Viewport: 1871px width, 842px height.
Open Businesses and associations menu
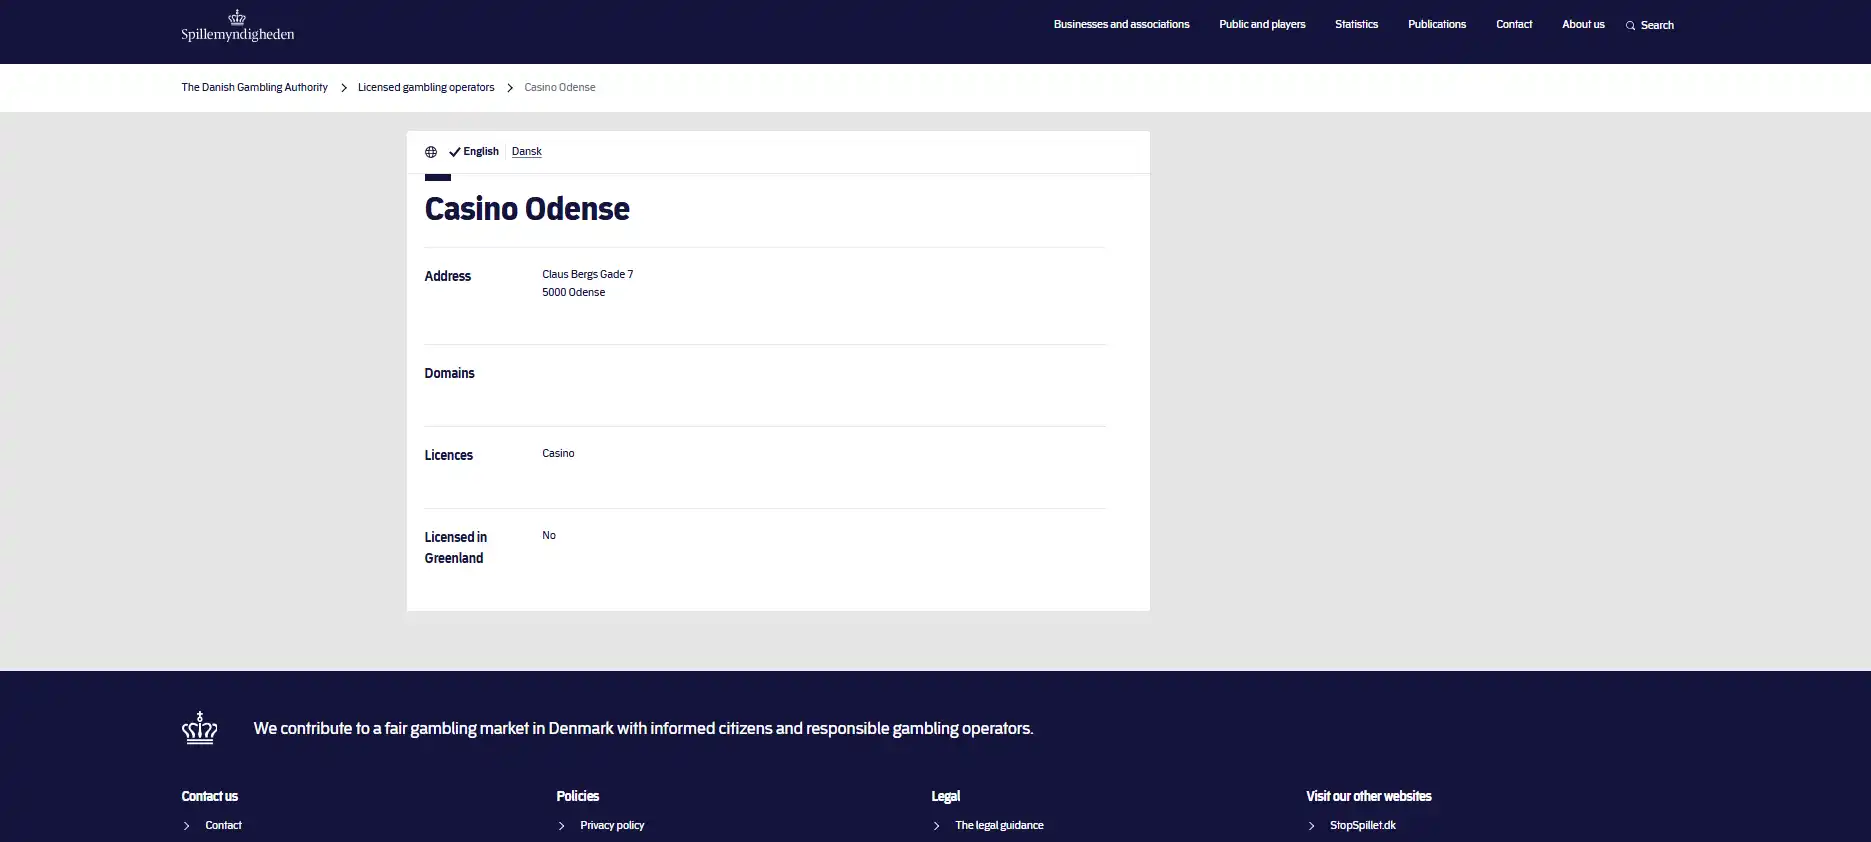point(1121,24)
